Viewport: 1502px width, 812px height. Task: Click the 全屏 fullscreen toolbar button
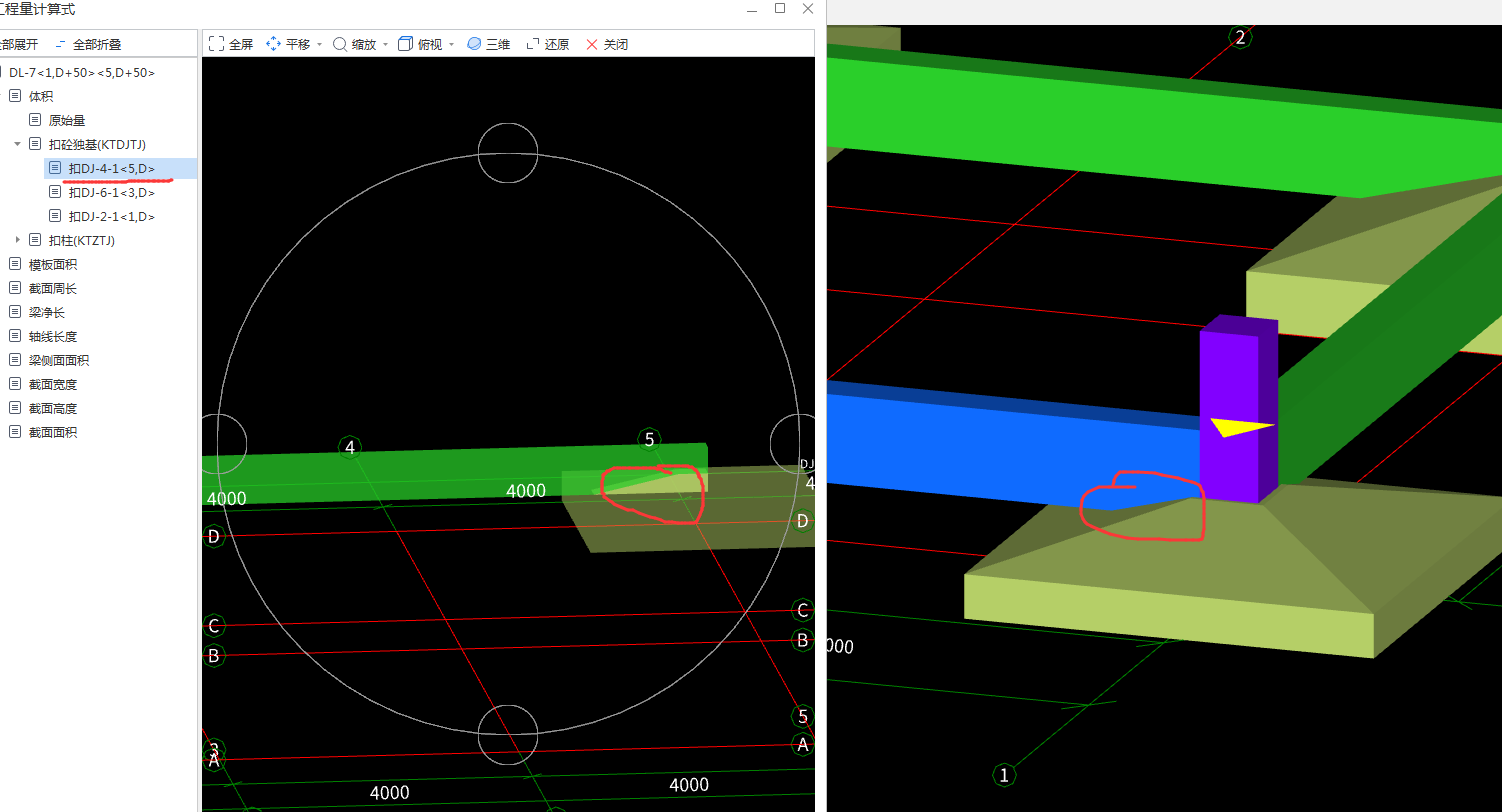tap(231, 45)
